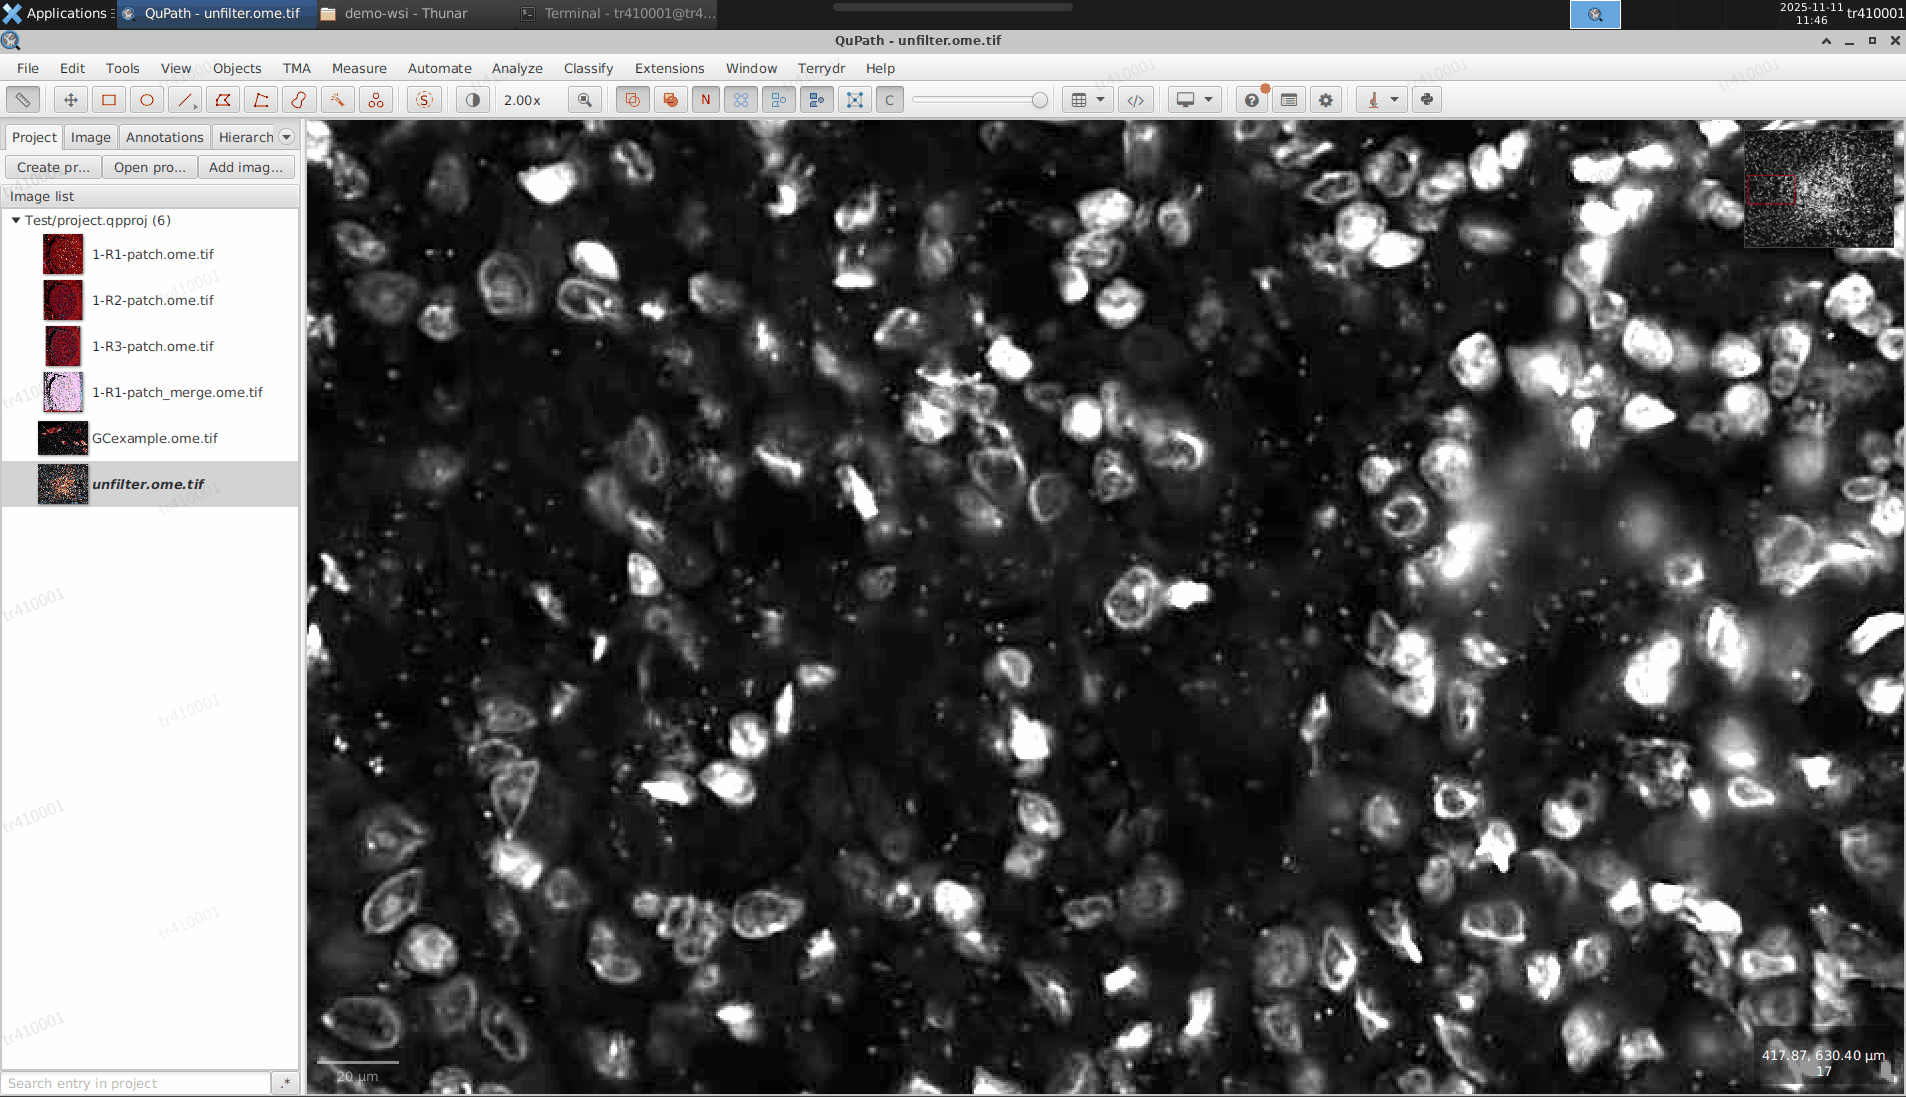
Task: Activate the Brush annotation tool
Action: [299, 100]
